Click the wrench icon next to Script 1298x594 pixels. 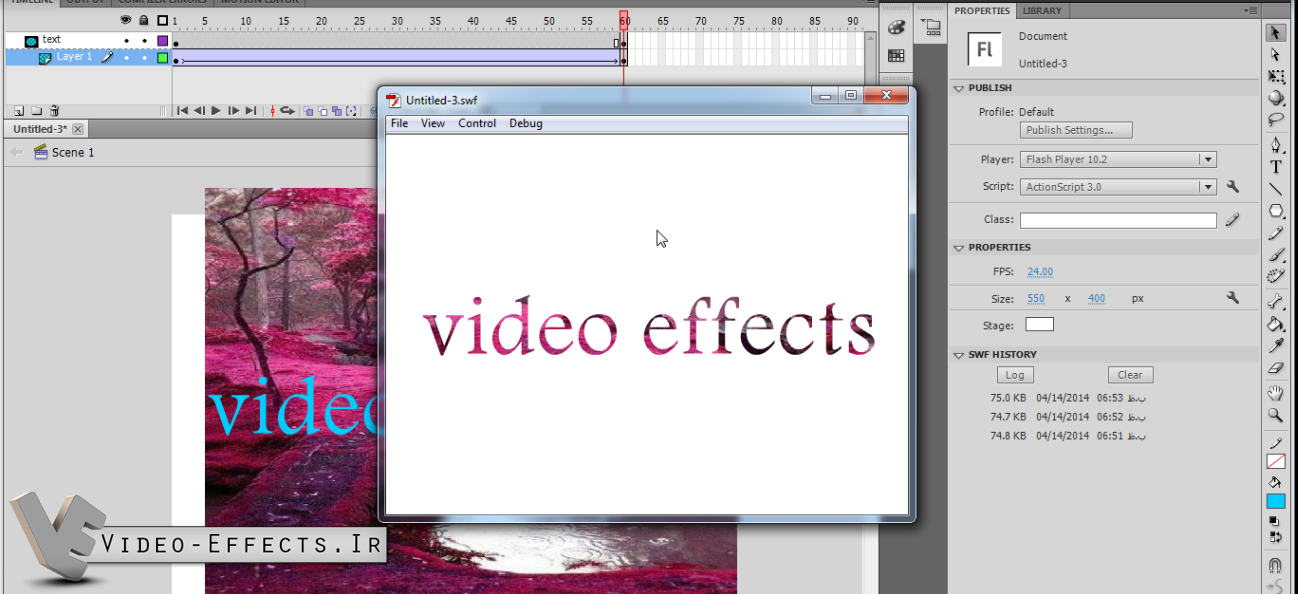pyautogui.click(x=1233, y=187)
